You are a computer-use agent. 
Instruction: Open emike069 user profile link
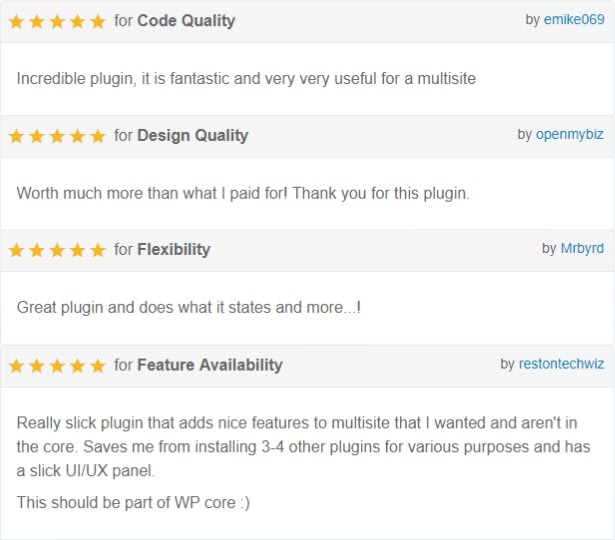[x=574, y=20]
